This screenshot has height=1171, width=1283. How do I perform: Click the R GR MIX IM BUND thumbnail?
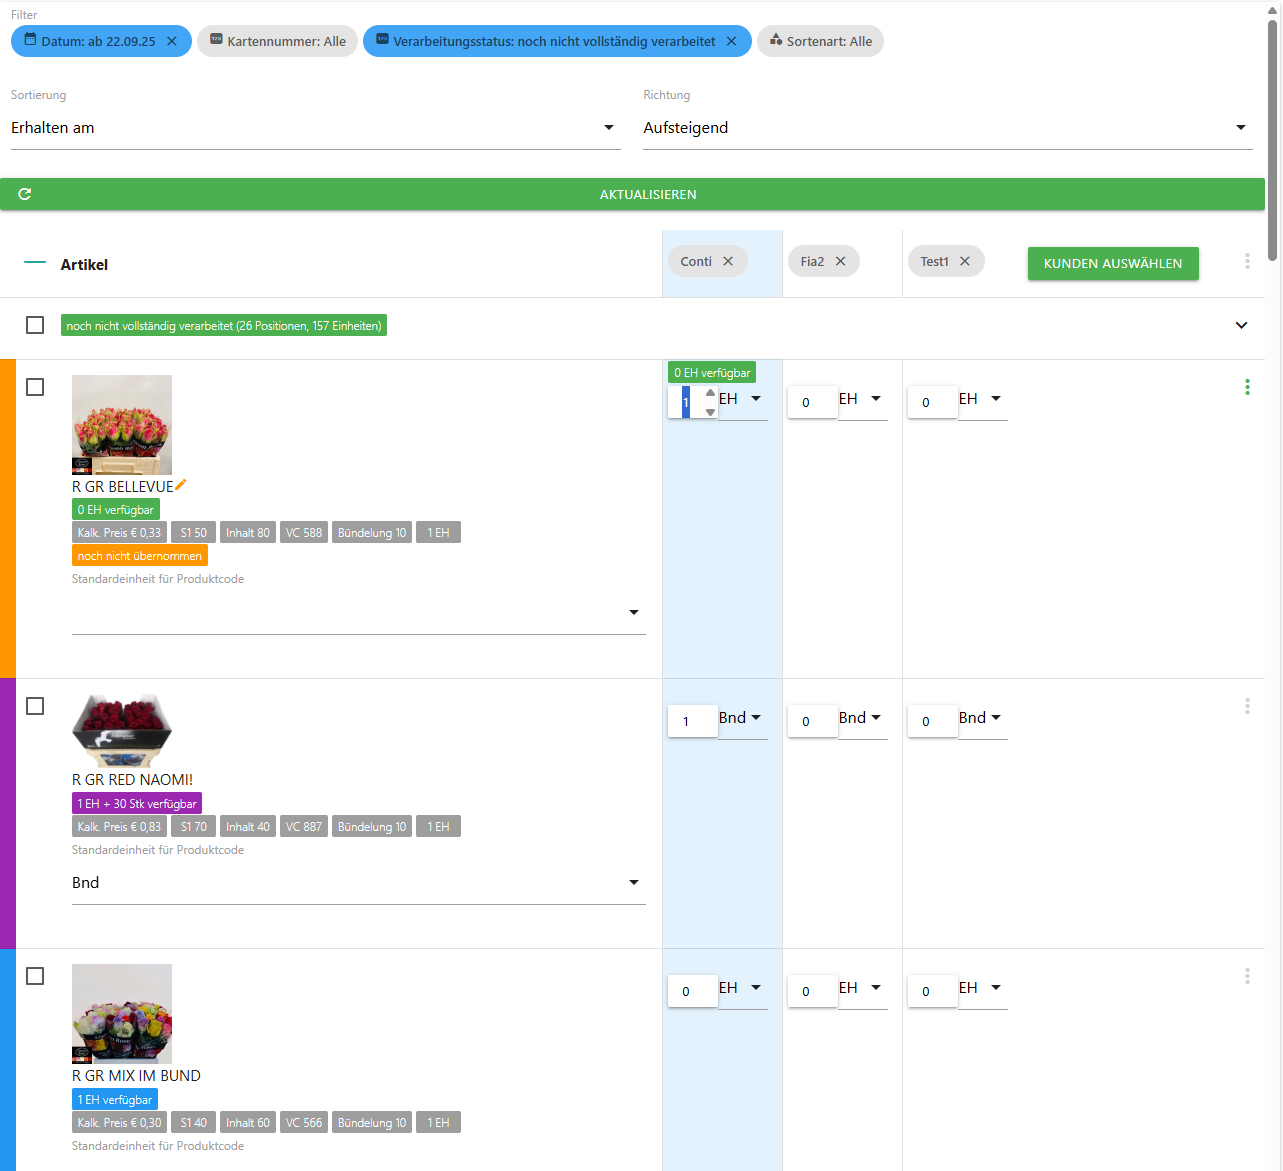122,1013
